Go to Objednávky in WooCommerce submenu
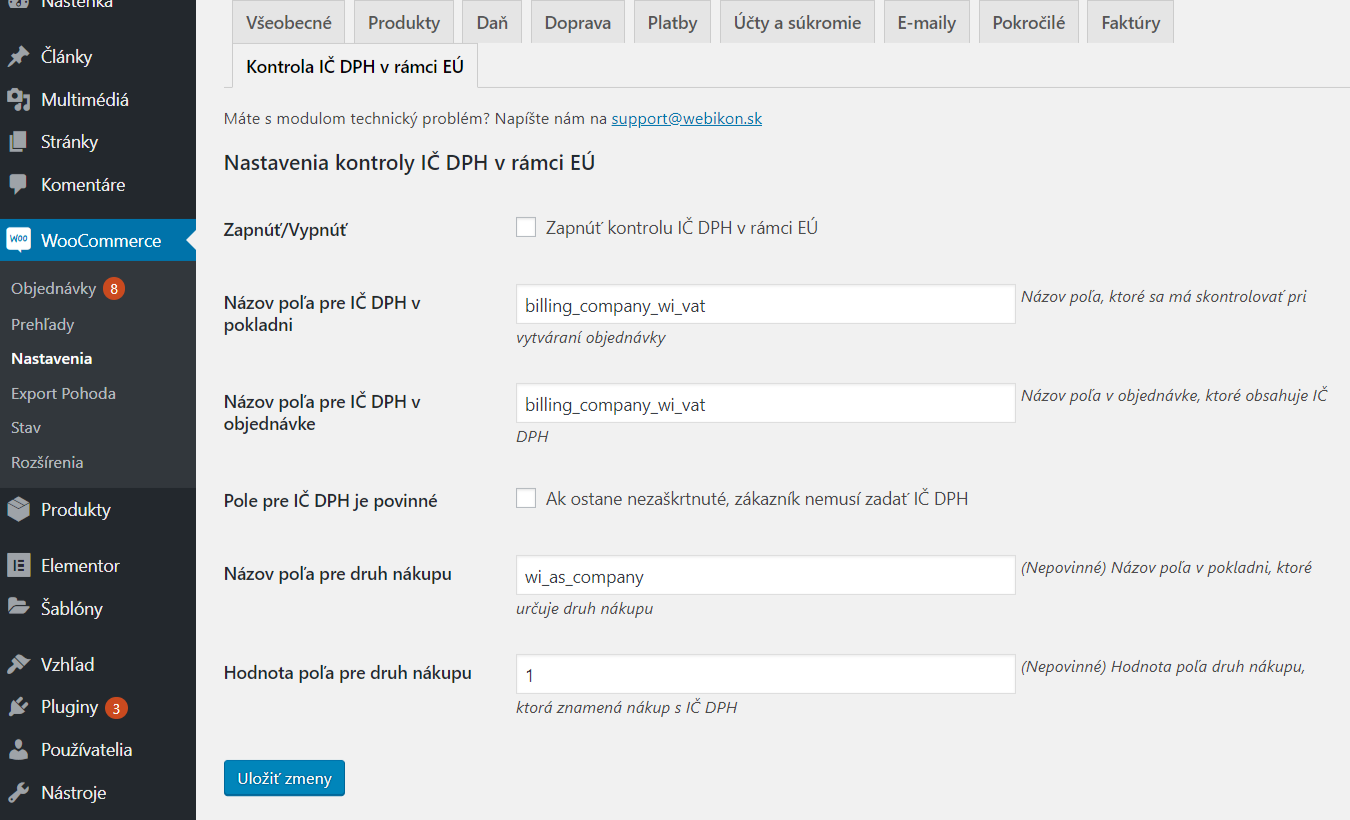Viewport: 1350px width, 820px height. (54, 289)
